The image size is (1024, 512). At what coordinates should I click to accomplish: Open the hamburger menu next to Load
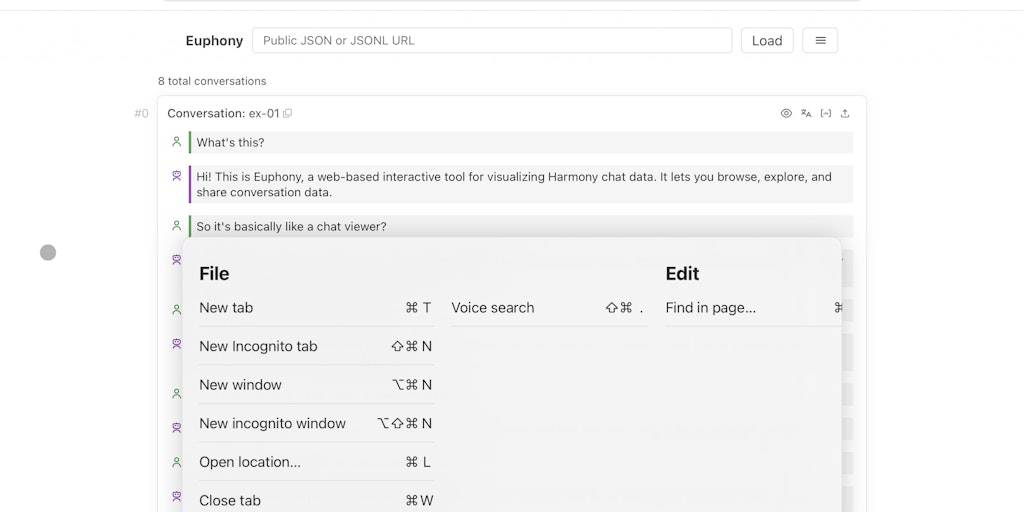pyautogui.click(x=820, y=40)
